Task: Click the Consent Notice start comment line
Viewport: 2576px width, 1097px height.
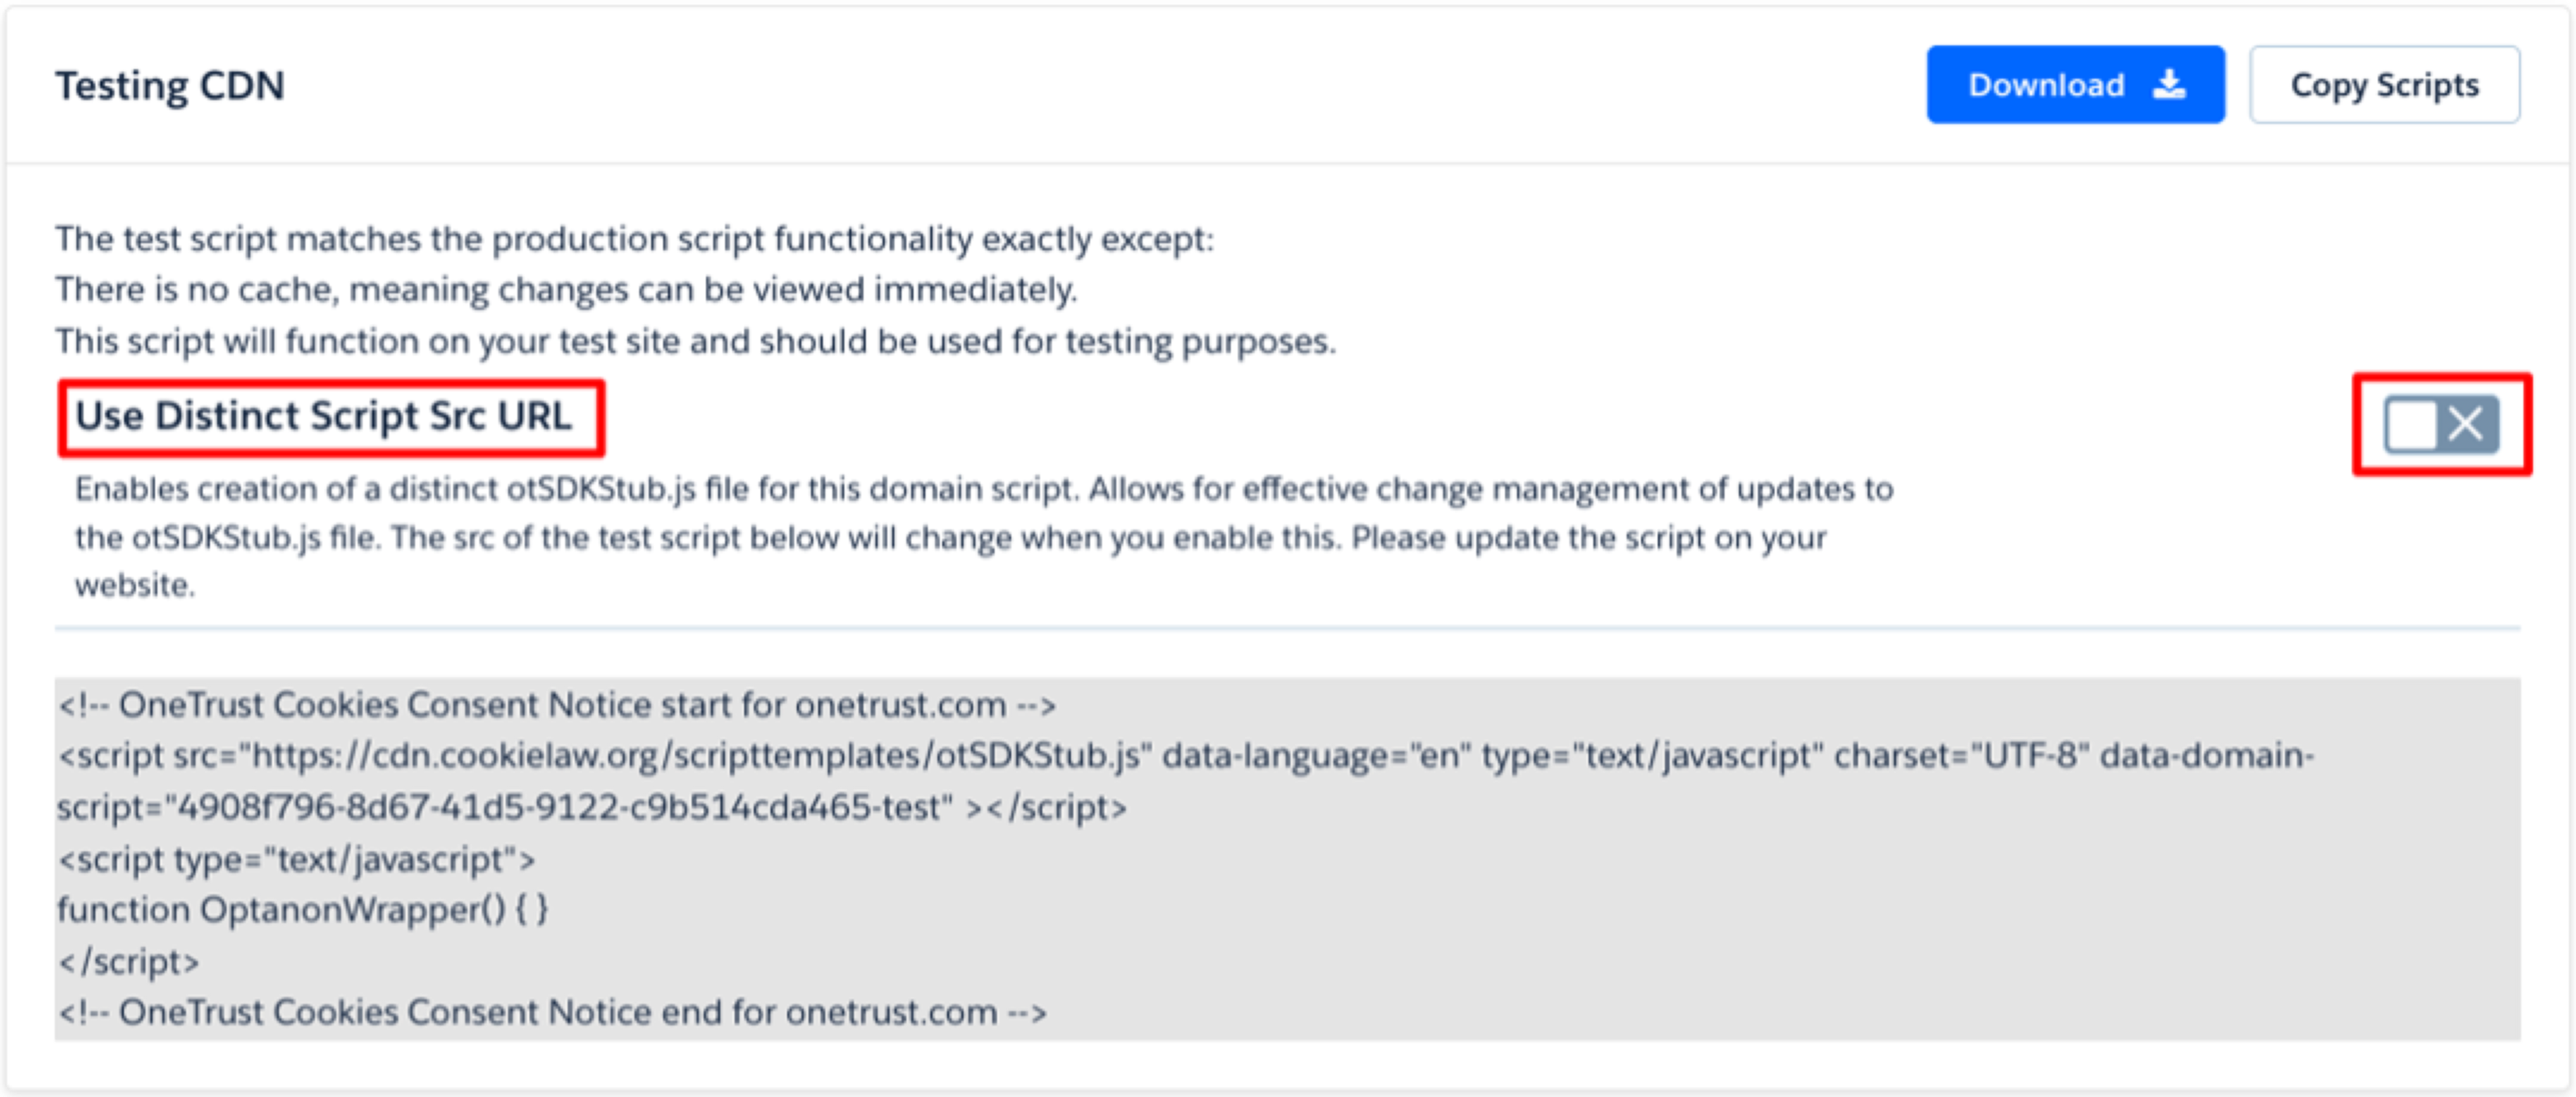Action: (556, 705)
